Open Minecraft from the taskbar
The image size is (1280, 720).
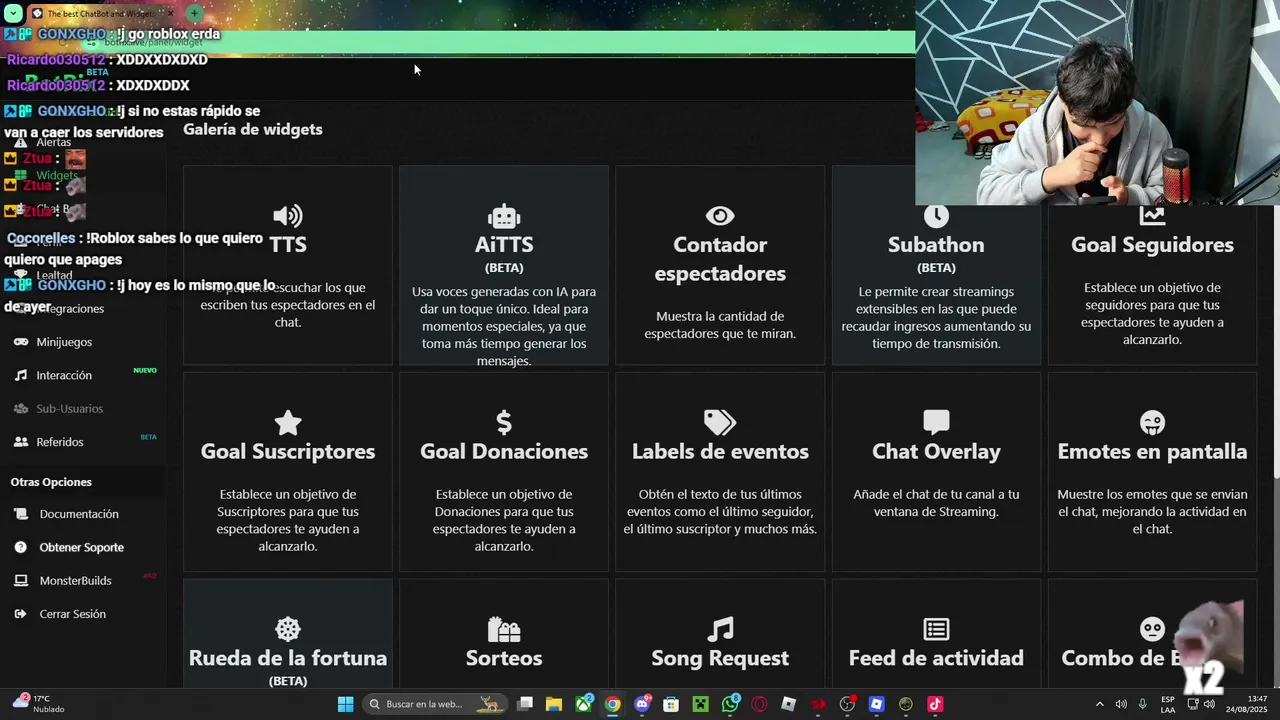pyautogui.click(x=701, y=704)
